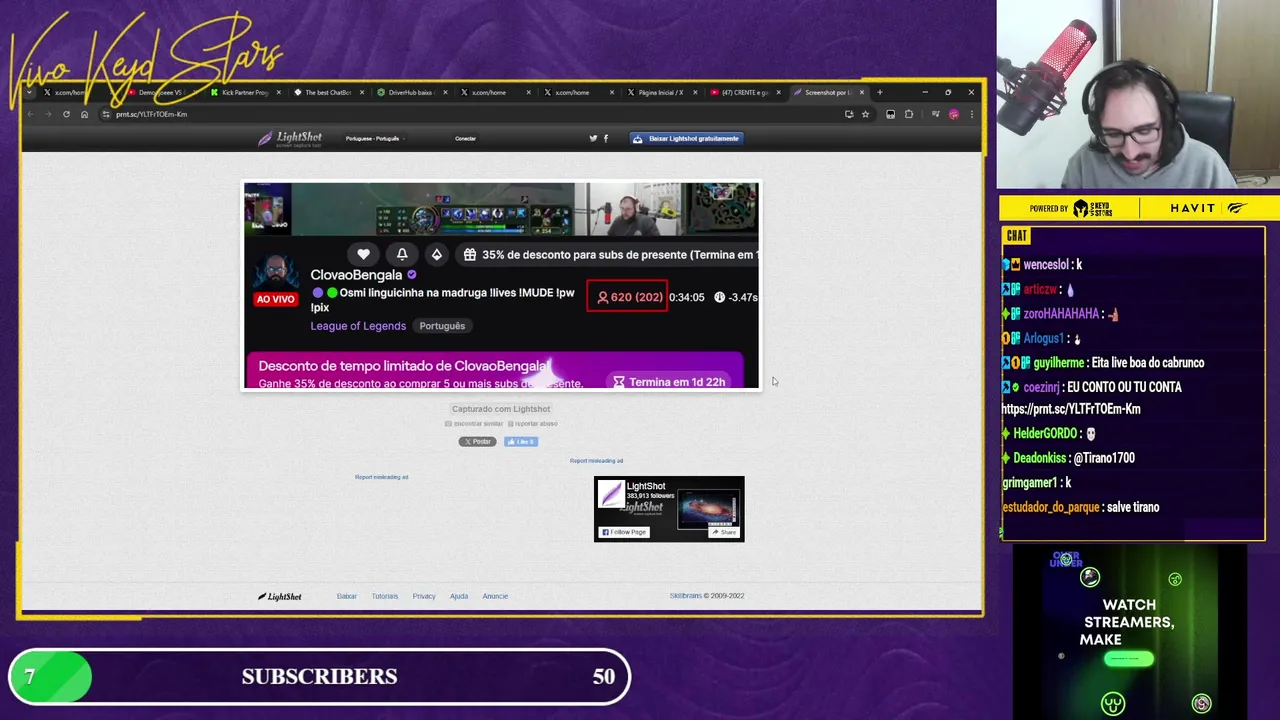1280x720 pixels.
Task: Open the Tutoriais footer link
Action: pos(385,596)
